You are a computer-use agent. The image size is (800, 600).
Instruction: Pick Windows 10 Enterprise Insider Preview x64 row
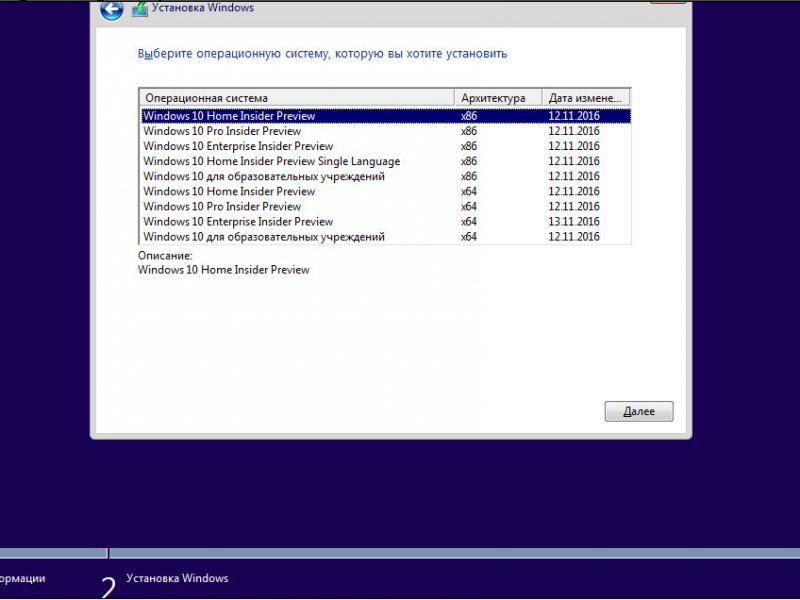pyautogui.click(x=386, y=221)
